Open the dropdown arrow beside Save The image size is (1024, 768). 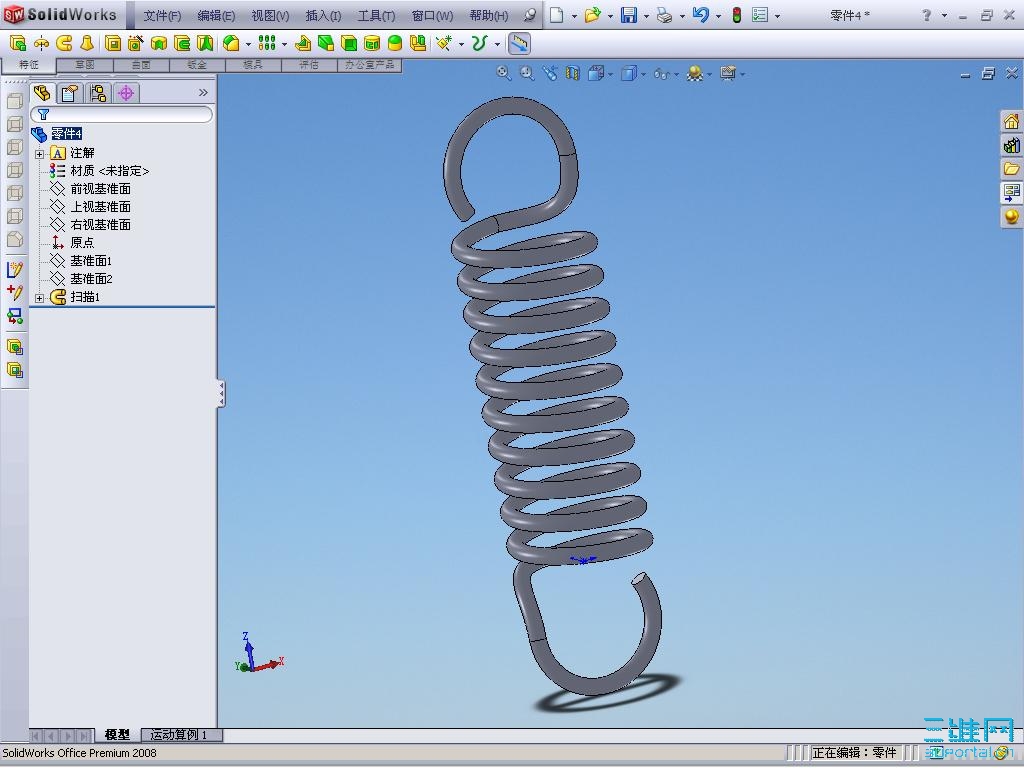(646, 16)
